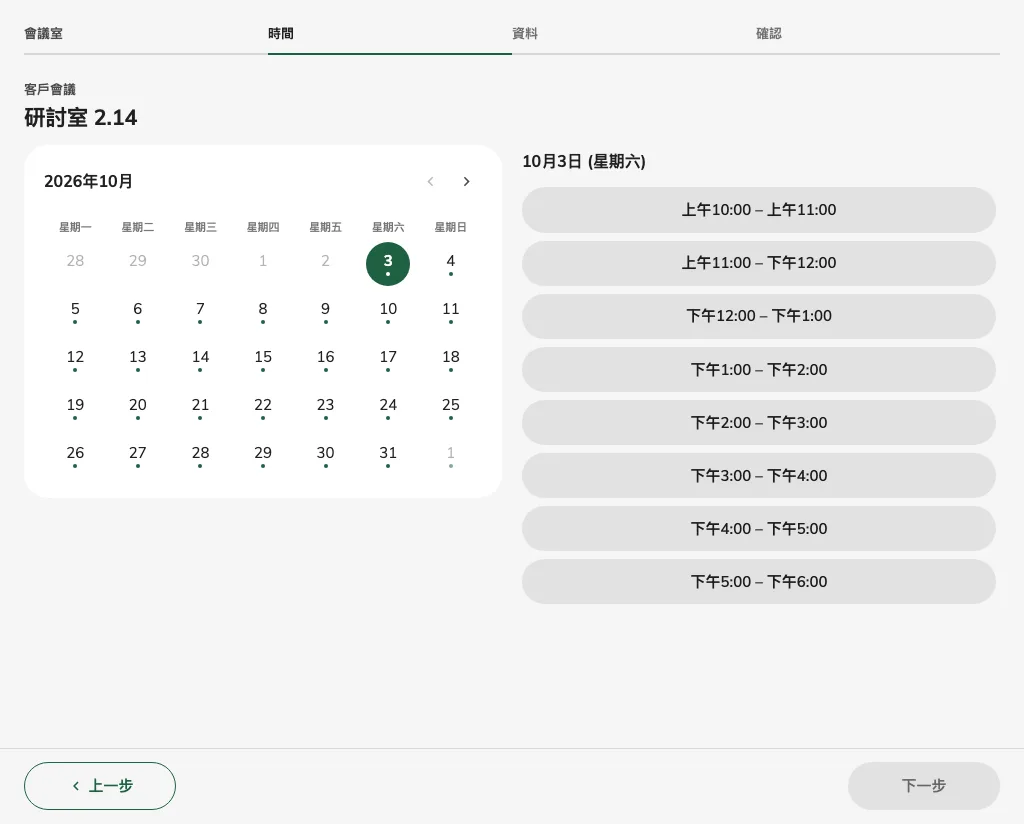This screenshot has width=1024, height=824.
Task: Select October 9 date
Action: (325, 311)
